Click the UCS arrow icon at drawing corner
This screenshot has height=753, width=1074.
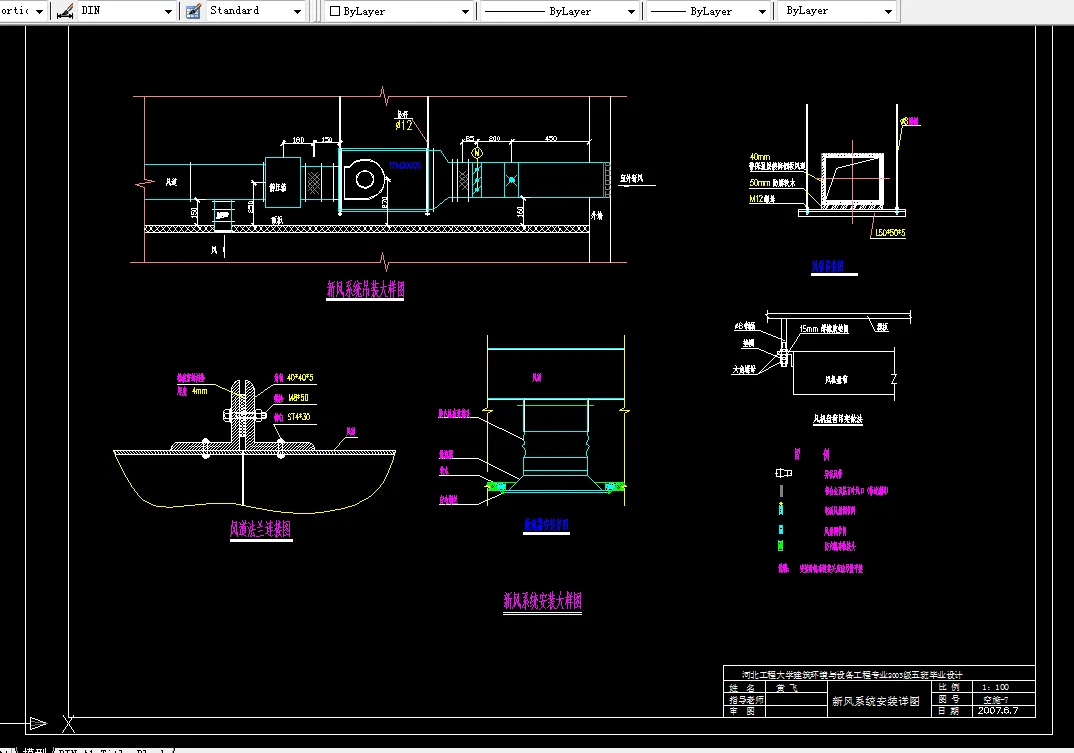(x=38, y=723)
